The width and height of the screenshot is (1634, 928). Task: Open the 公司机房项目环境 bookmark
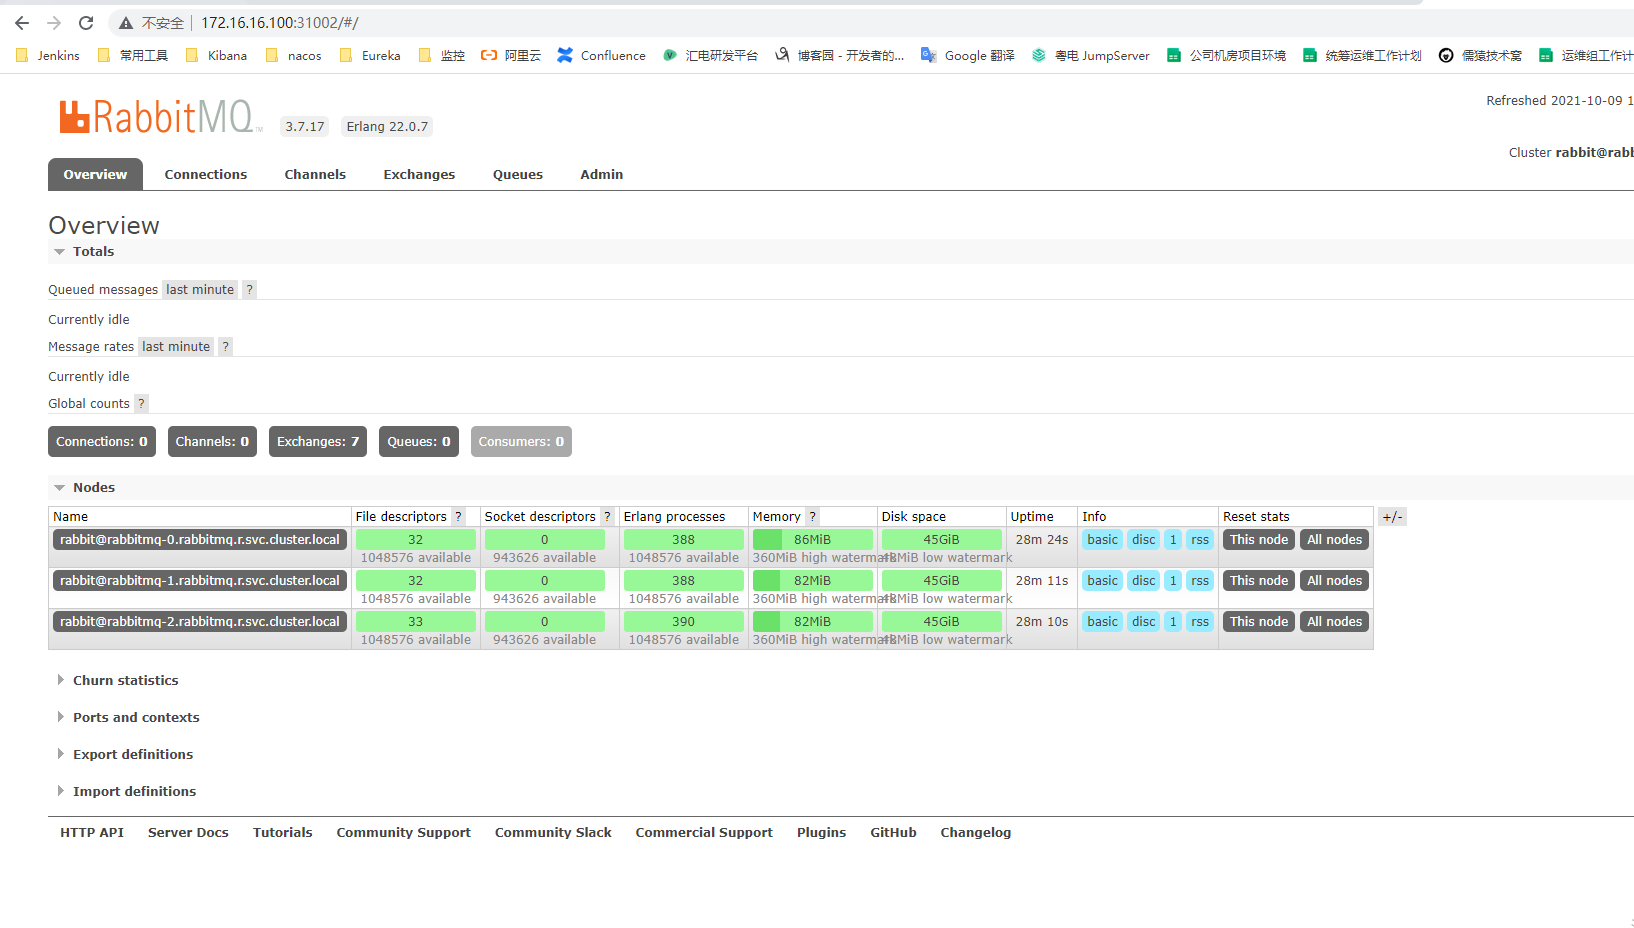coord(1226,56)
